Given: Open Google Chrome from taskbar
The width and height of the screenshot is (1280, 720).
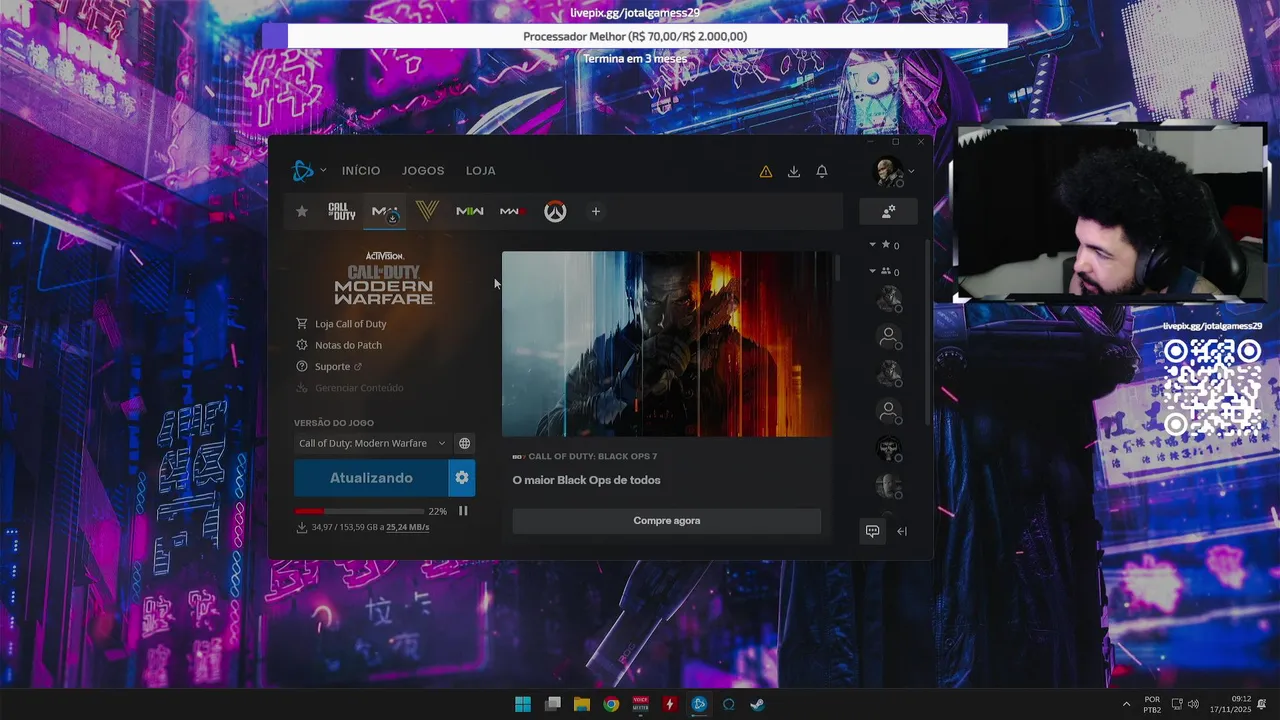Looking at the screenshot, I should [611, 704].
